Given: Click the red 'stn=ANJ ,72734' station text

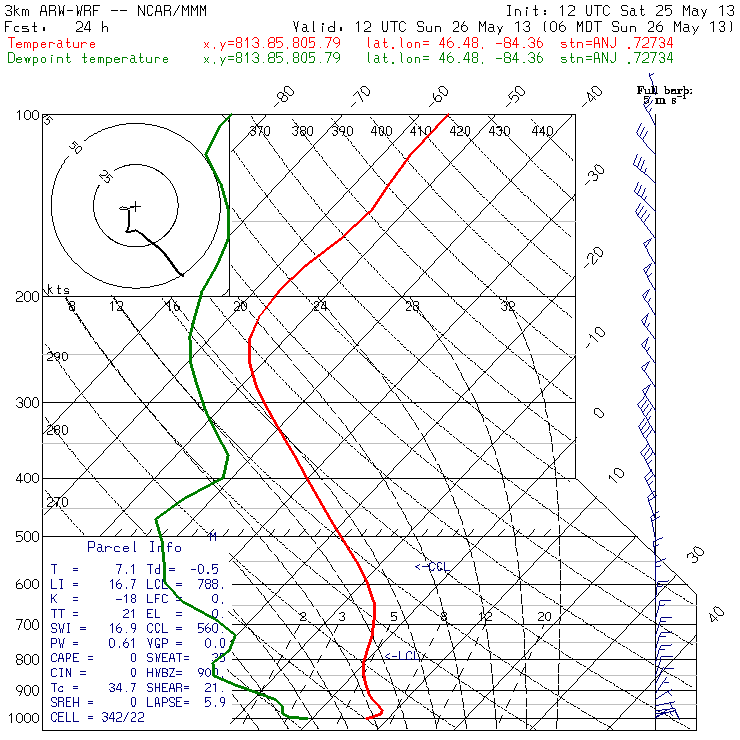Looking at the screenshot, I should coord(616,43).
